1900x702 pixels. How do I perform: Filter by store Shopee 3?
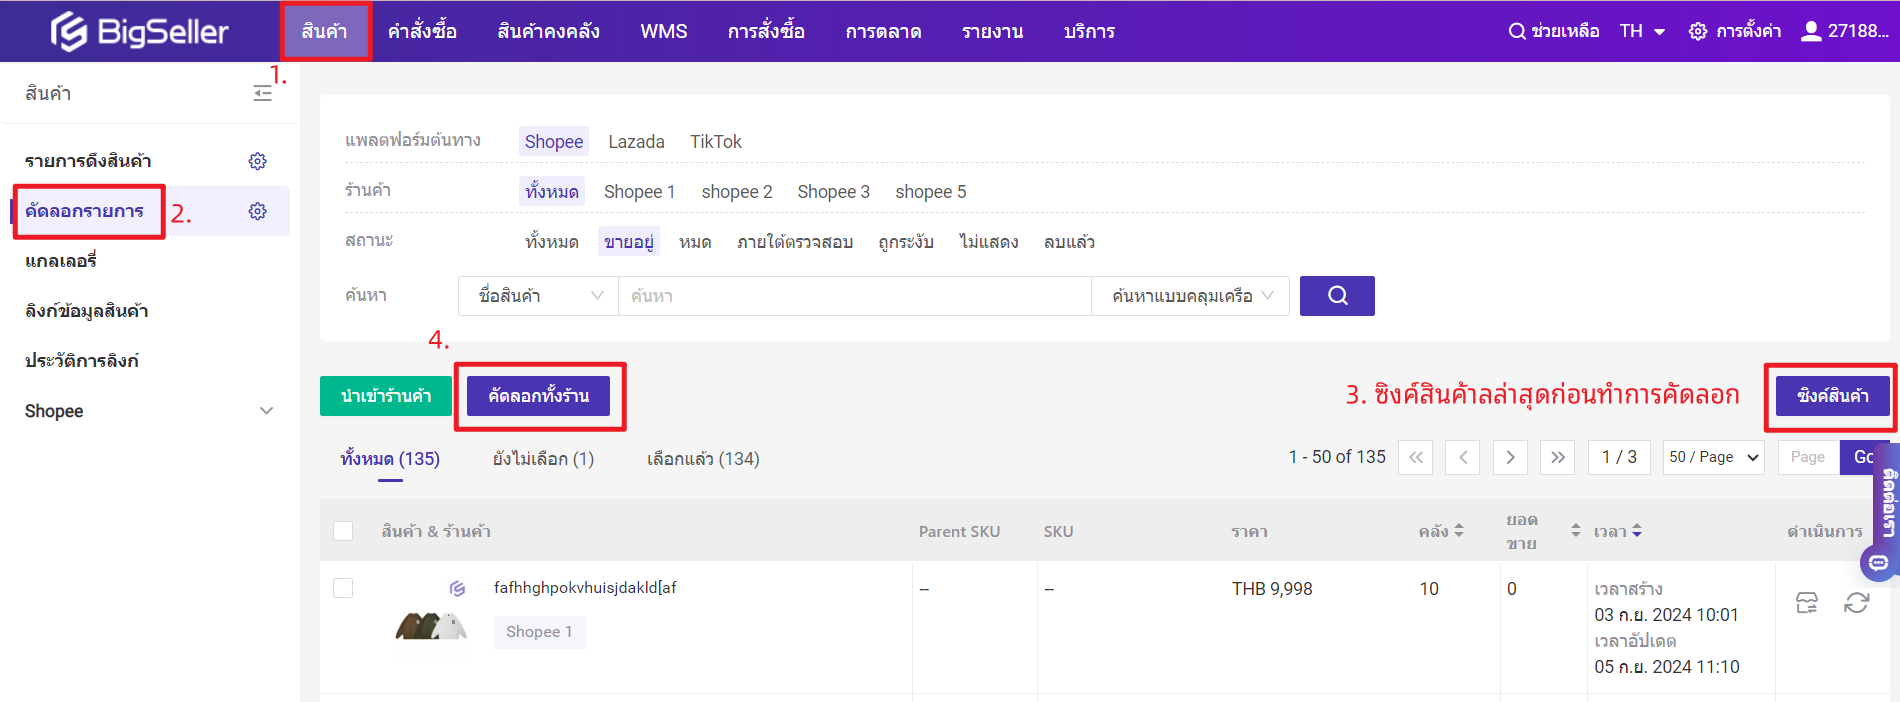tap(834, 192)
